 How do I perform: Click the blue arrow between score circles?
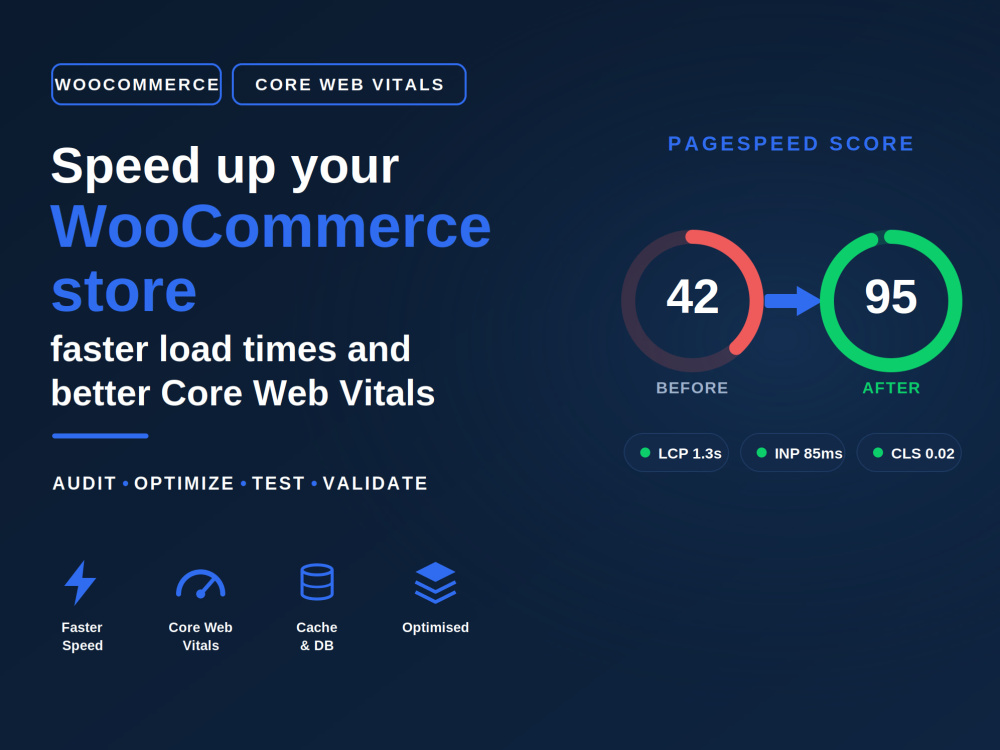793,301
